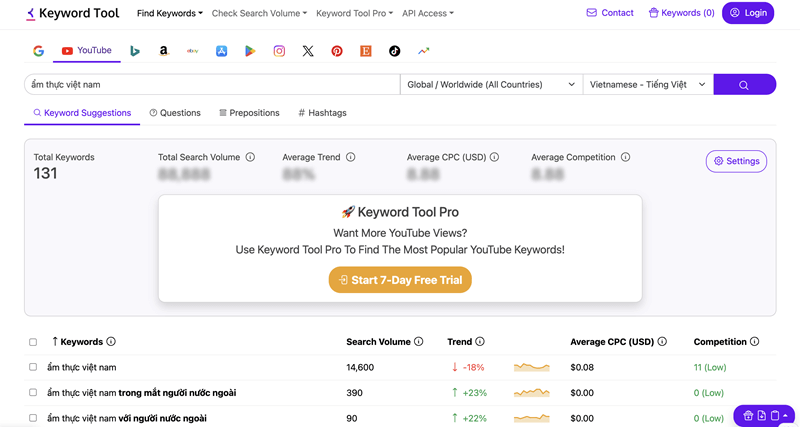Switch to the Prepositions tab
This screenshot has width=800, height=427.
[249, 113]
